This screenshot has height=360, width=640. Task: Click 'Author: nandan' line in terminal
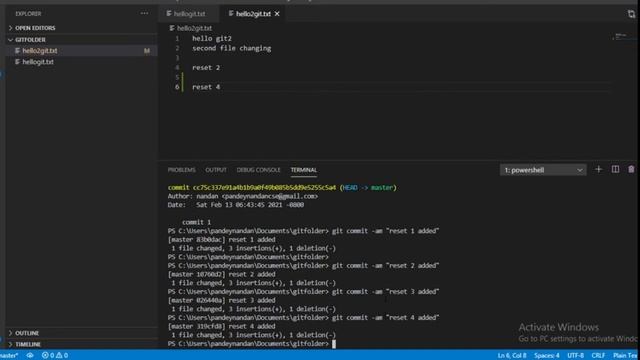243,196
